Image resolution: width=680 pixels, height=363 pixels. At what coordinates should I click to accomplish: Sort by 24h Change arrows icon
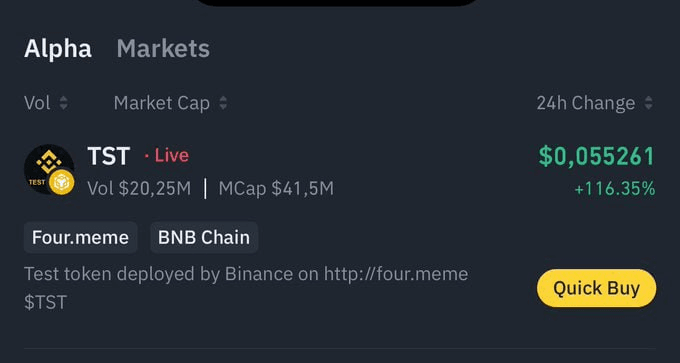point(649,103)
